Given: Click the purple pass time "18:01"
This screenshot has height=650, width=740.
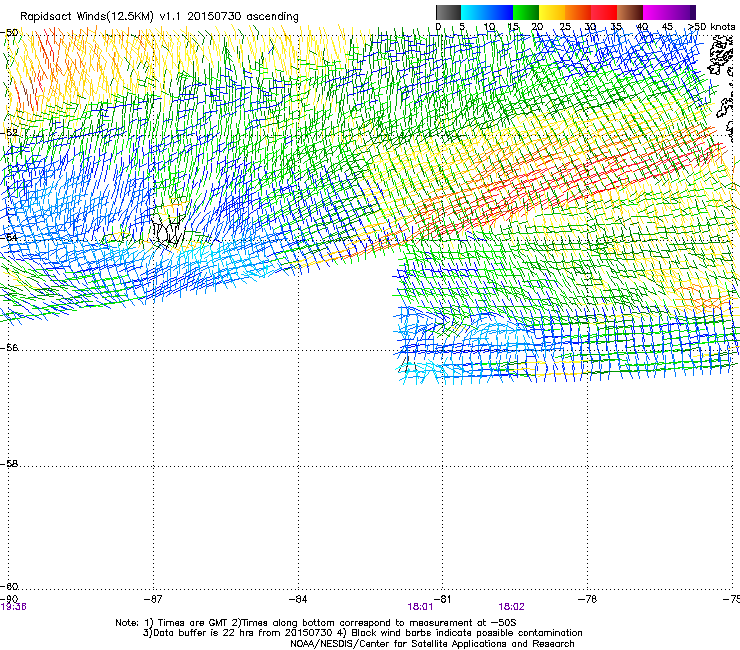Looking at the screenshot, I should coord(420,607).
